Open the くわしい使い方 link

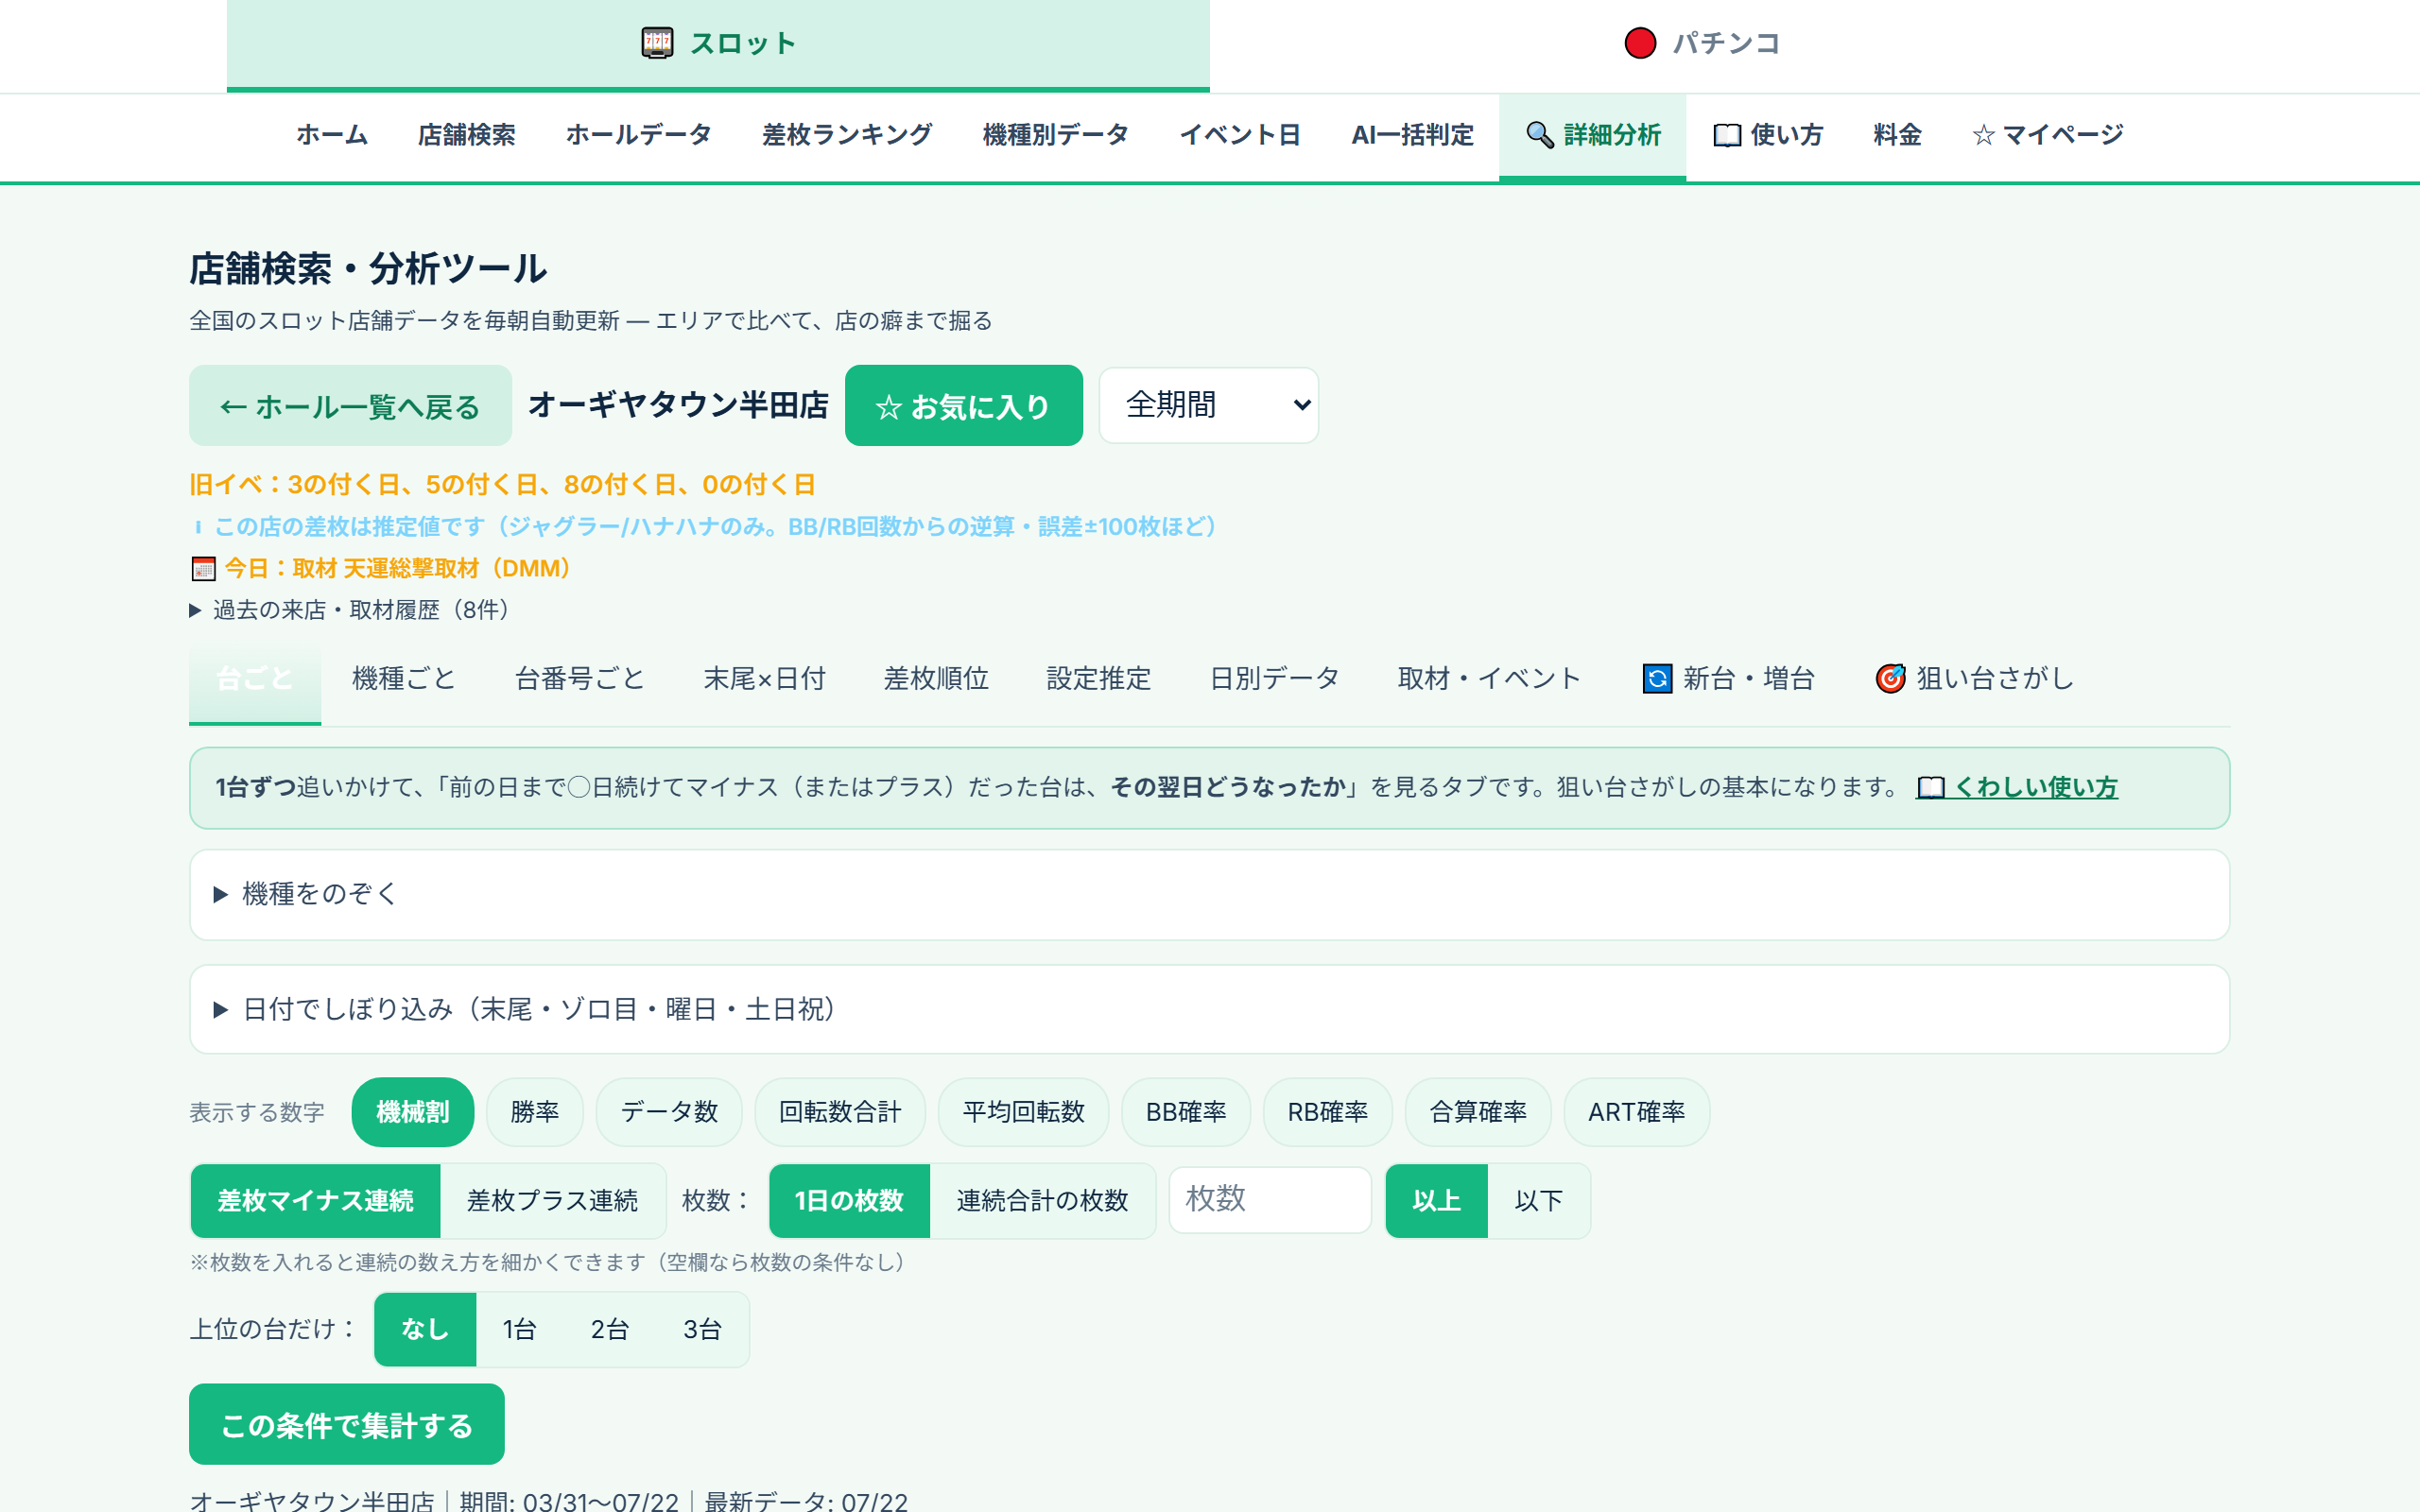click(x=2017, y=788)
